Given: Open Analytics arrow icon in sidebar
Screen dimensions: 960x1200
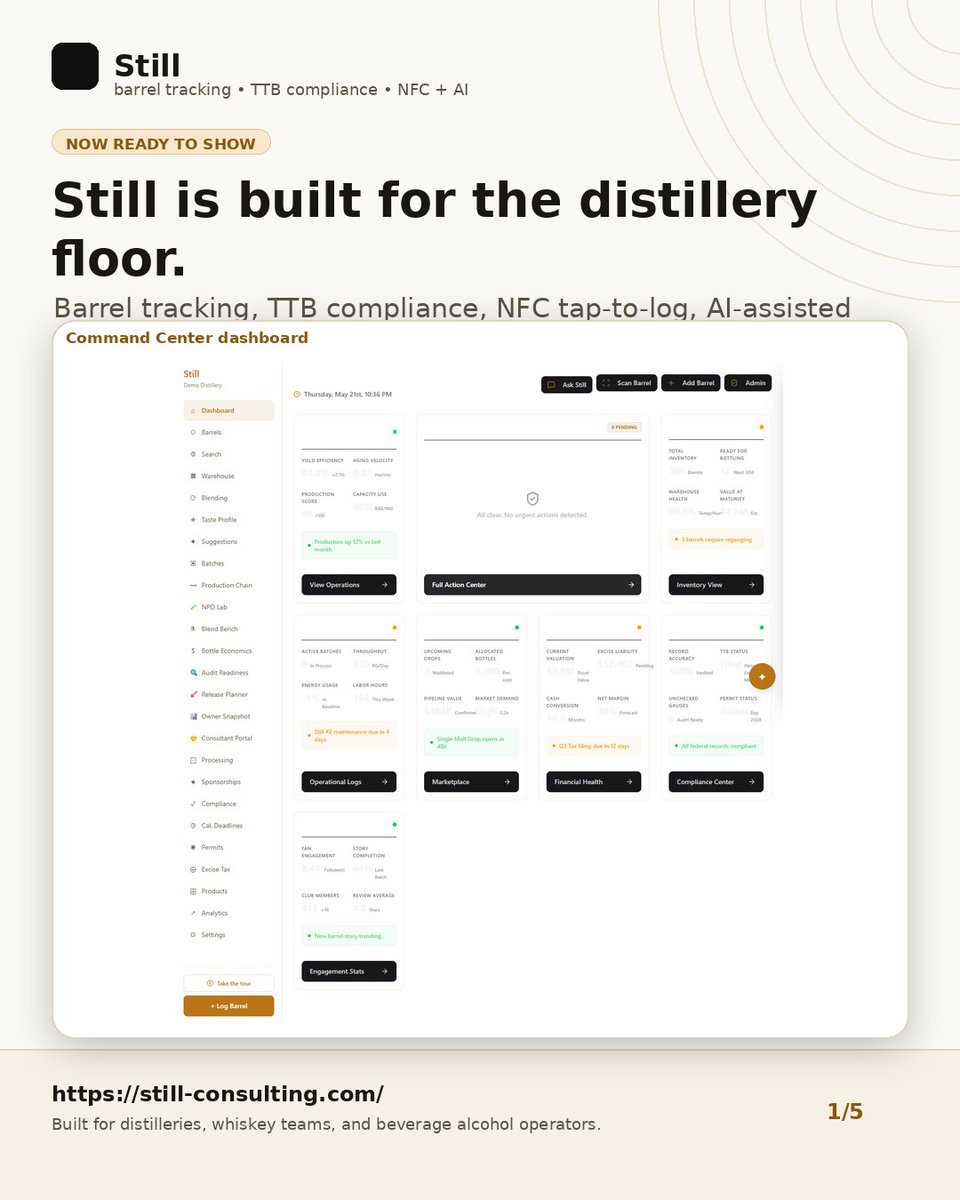Looking at the screenshot, I should coord(193,913).
